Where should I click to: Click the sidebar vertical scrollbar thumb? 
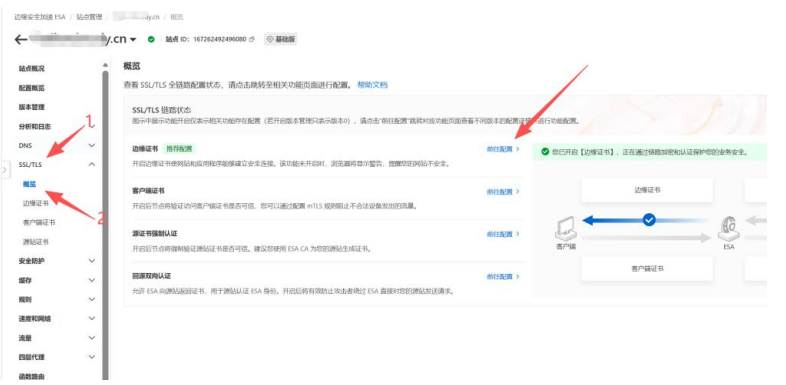[105, 226]
